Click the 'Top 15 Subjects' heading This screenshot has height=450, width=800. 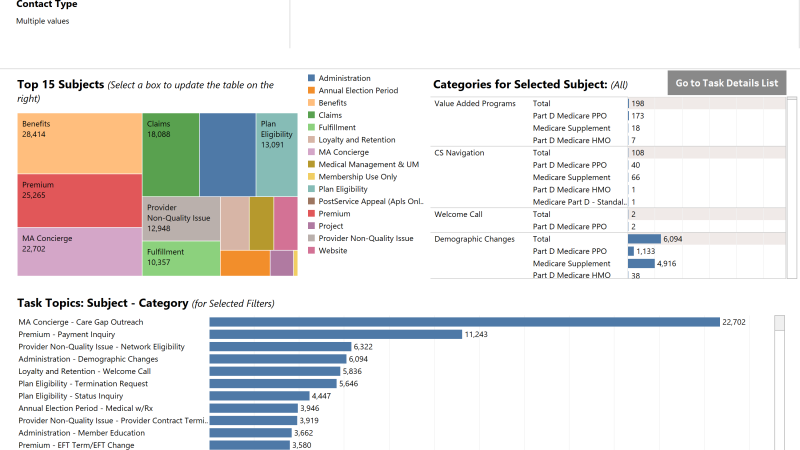[61, 84]
